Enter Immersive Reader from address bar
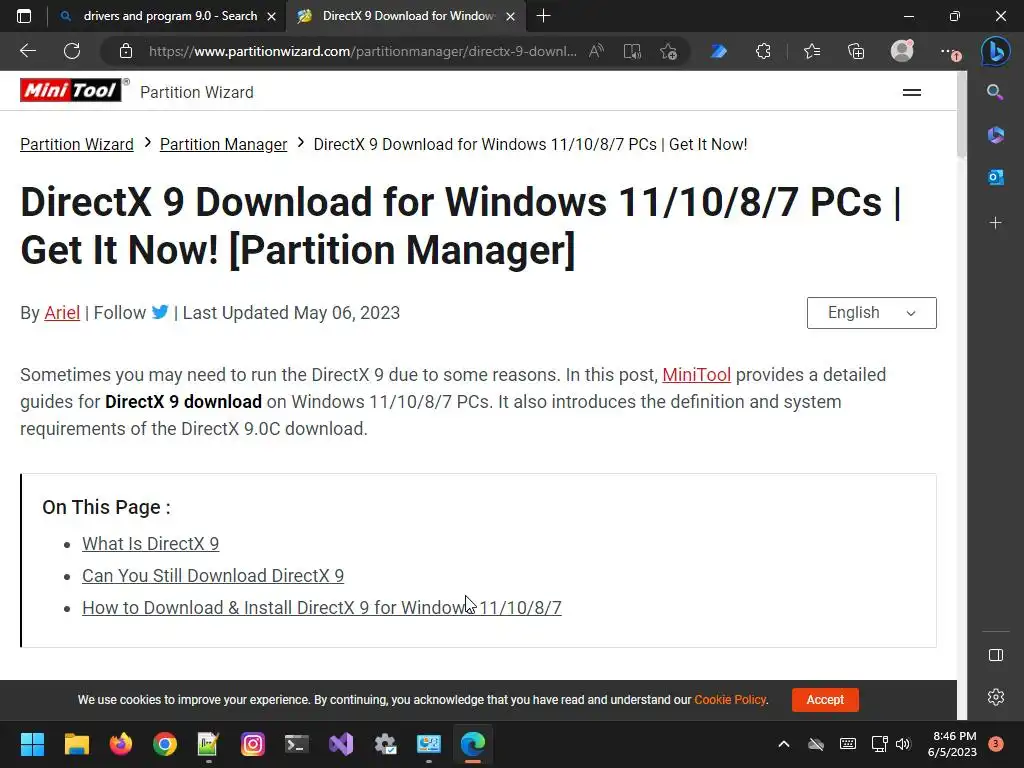Screen dimensions: 1024x768 [632, 51]
